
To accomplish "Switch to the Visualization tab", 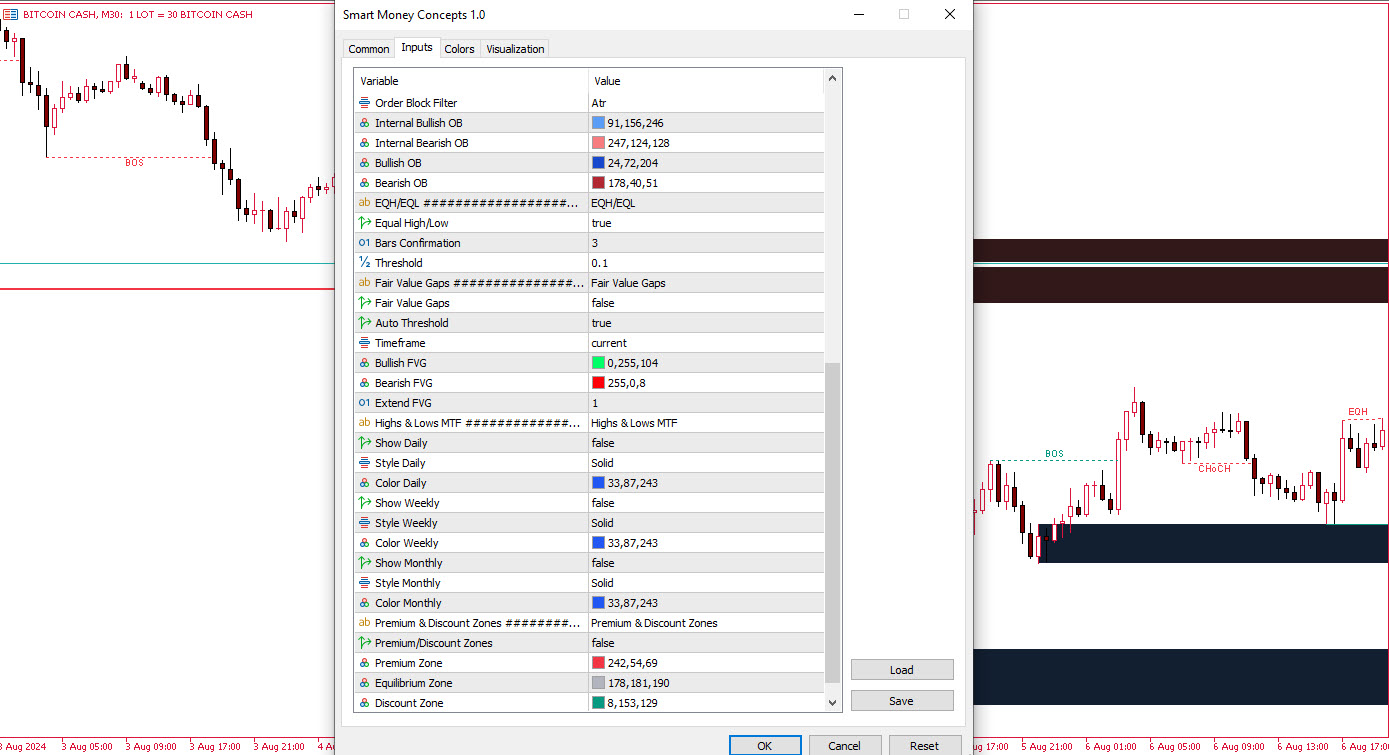I will (x=515, y=49).
